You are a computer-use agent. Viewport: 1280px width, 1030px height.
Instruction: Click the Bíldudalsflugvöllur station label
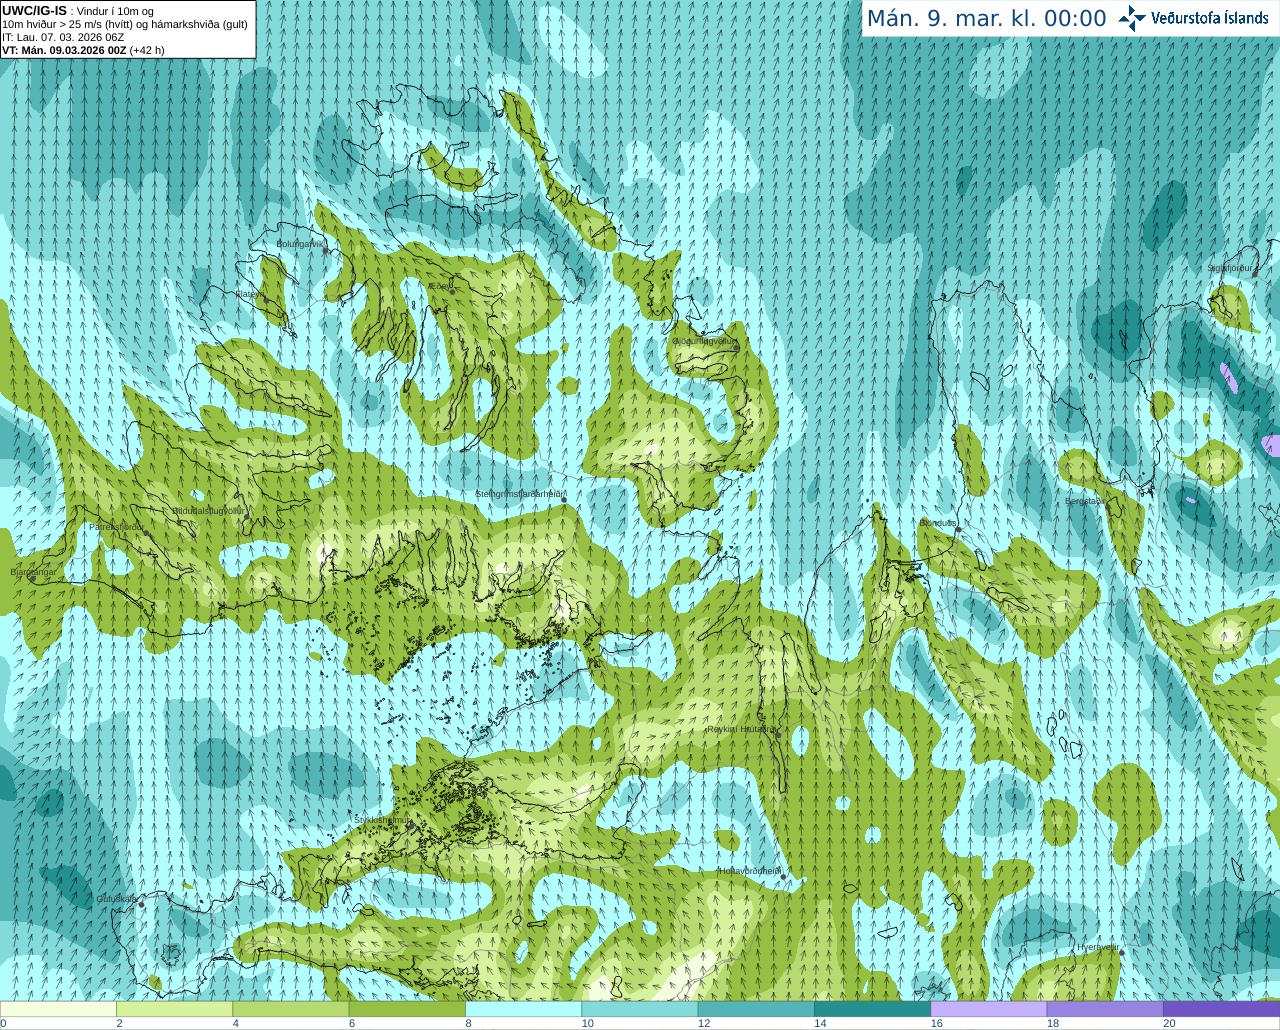208,511
